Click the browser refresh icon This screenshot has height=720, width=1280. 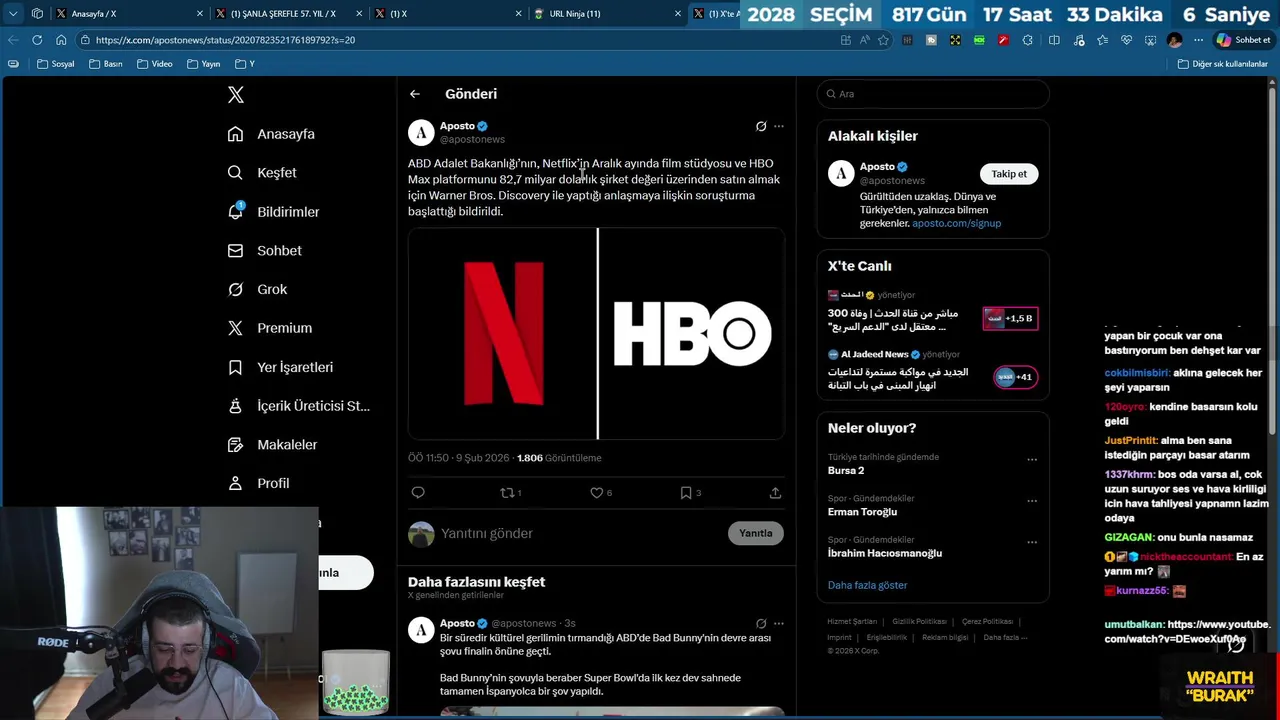(x=37, y=40)
